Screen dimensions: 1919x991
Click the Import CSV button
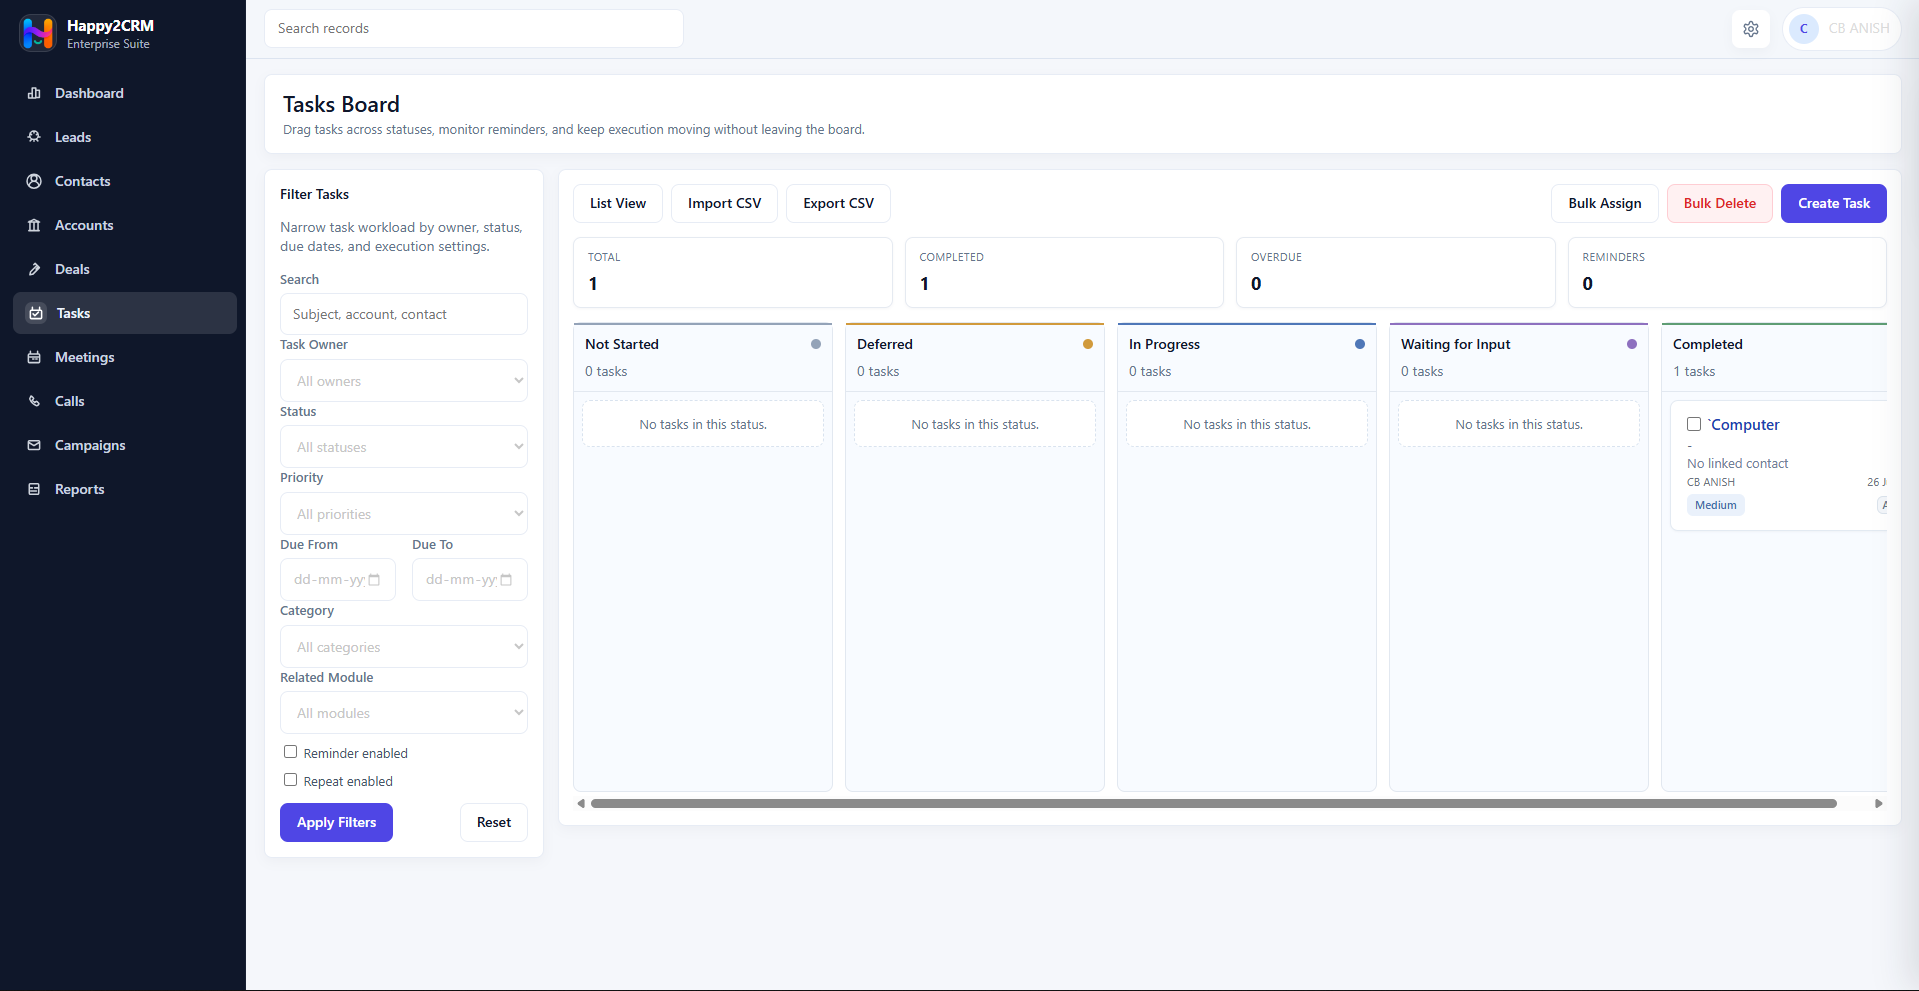coord(724,203)
